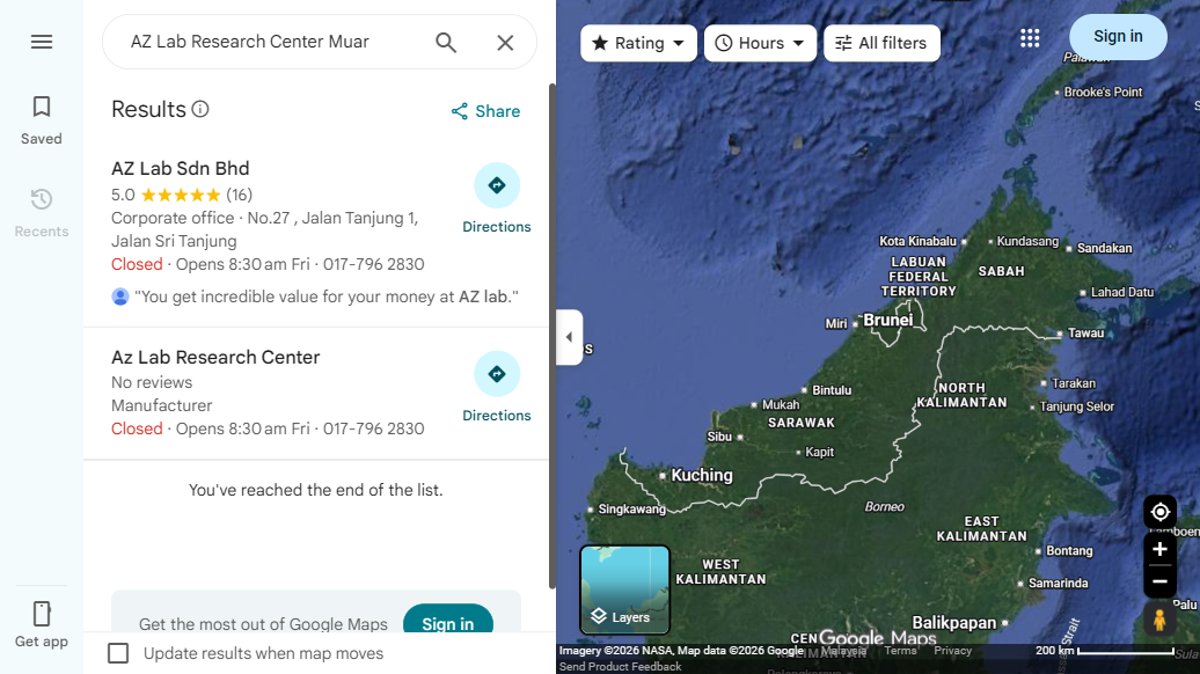Click the Singkawang map label
This screenshot has height=674, width=1200.
[632, 509]
